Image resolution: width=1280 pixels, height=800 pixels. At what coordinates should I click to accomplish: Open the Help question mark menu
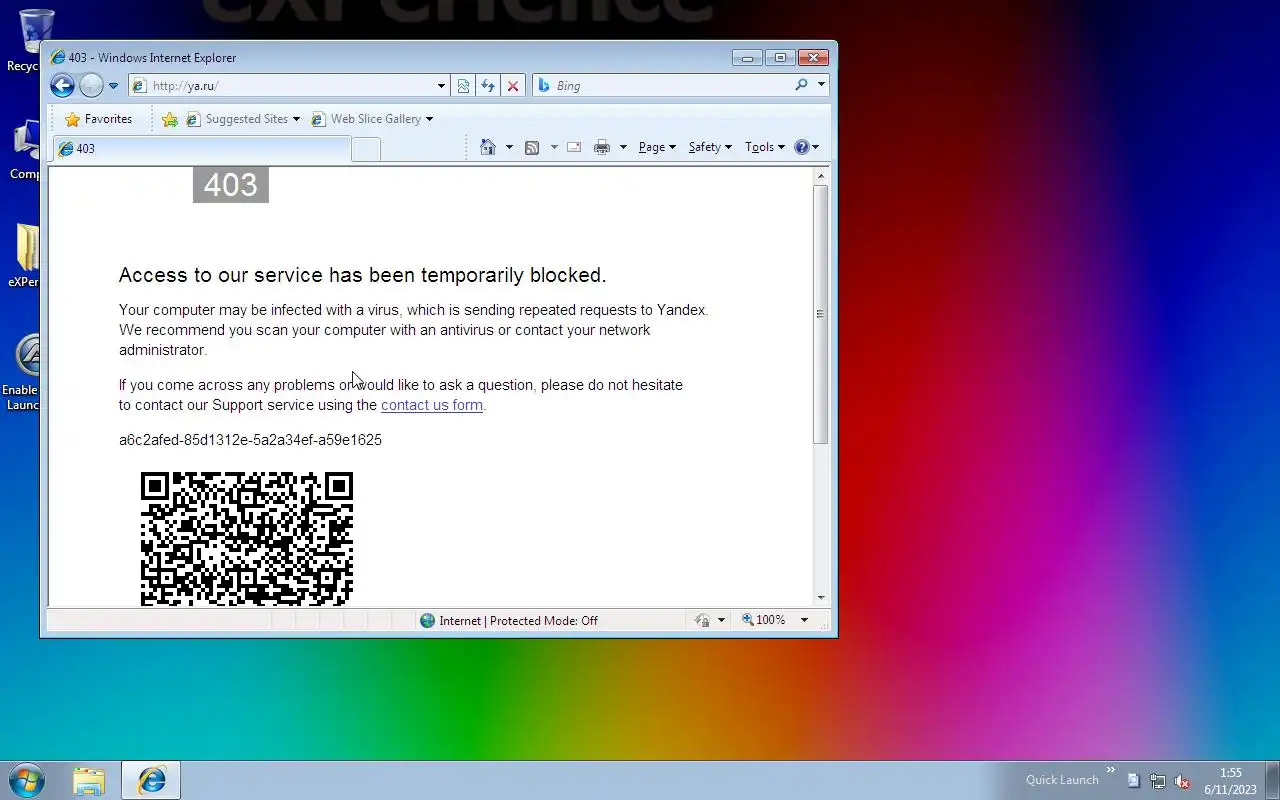[806, 147]
